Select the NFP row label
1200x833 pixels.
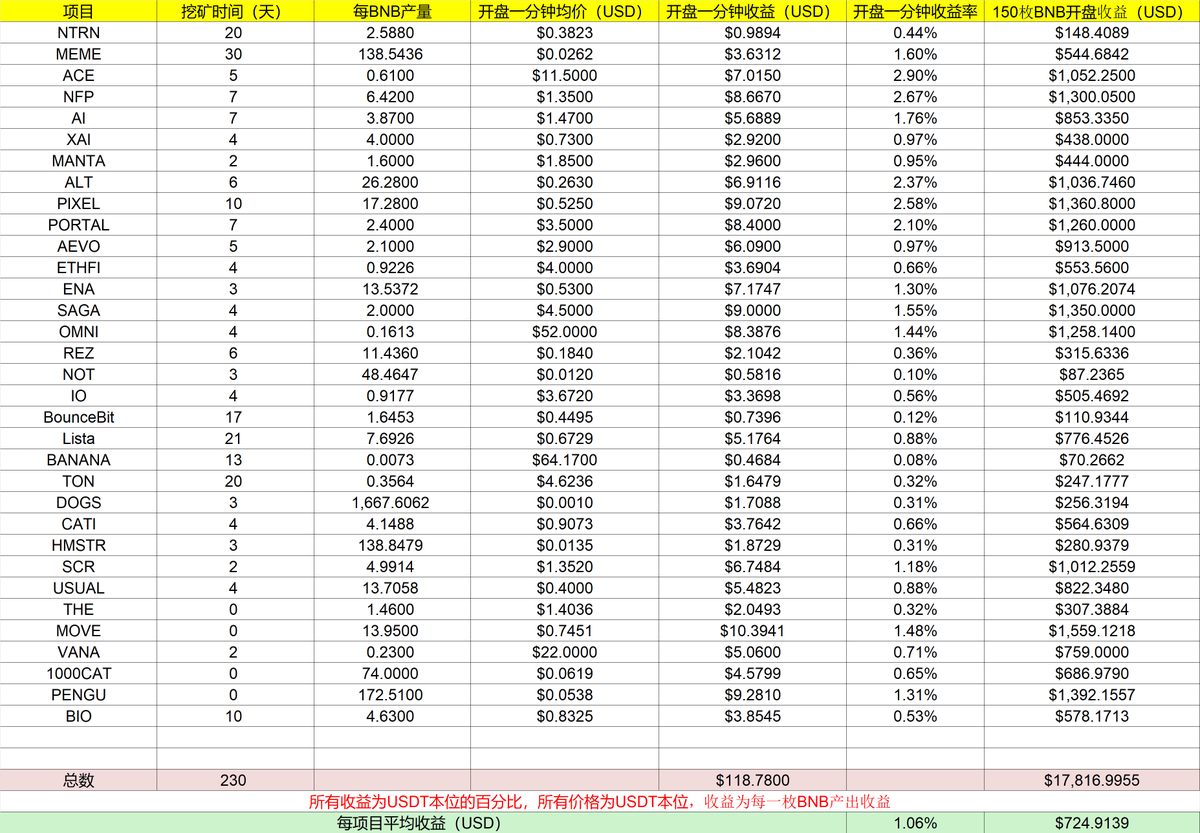[78, 97]
